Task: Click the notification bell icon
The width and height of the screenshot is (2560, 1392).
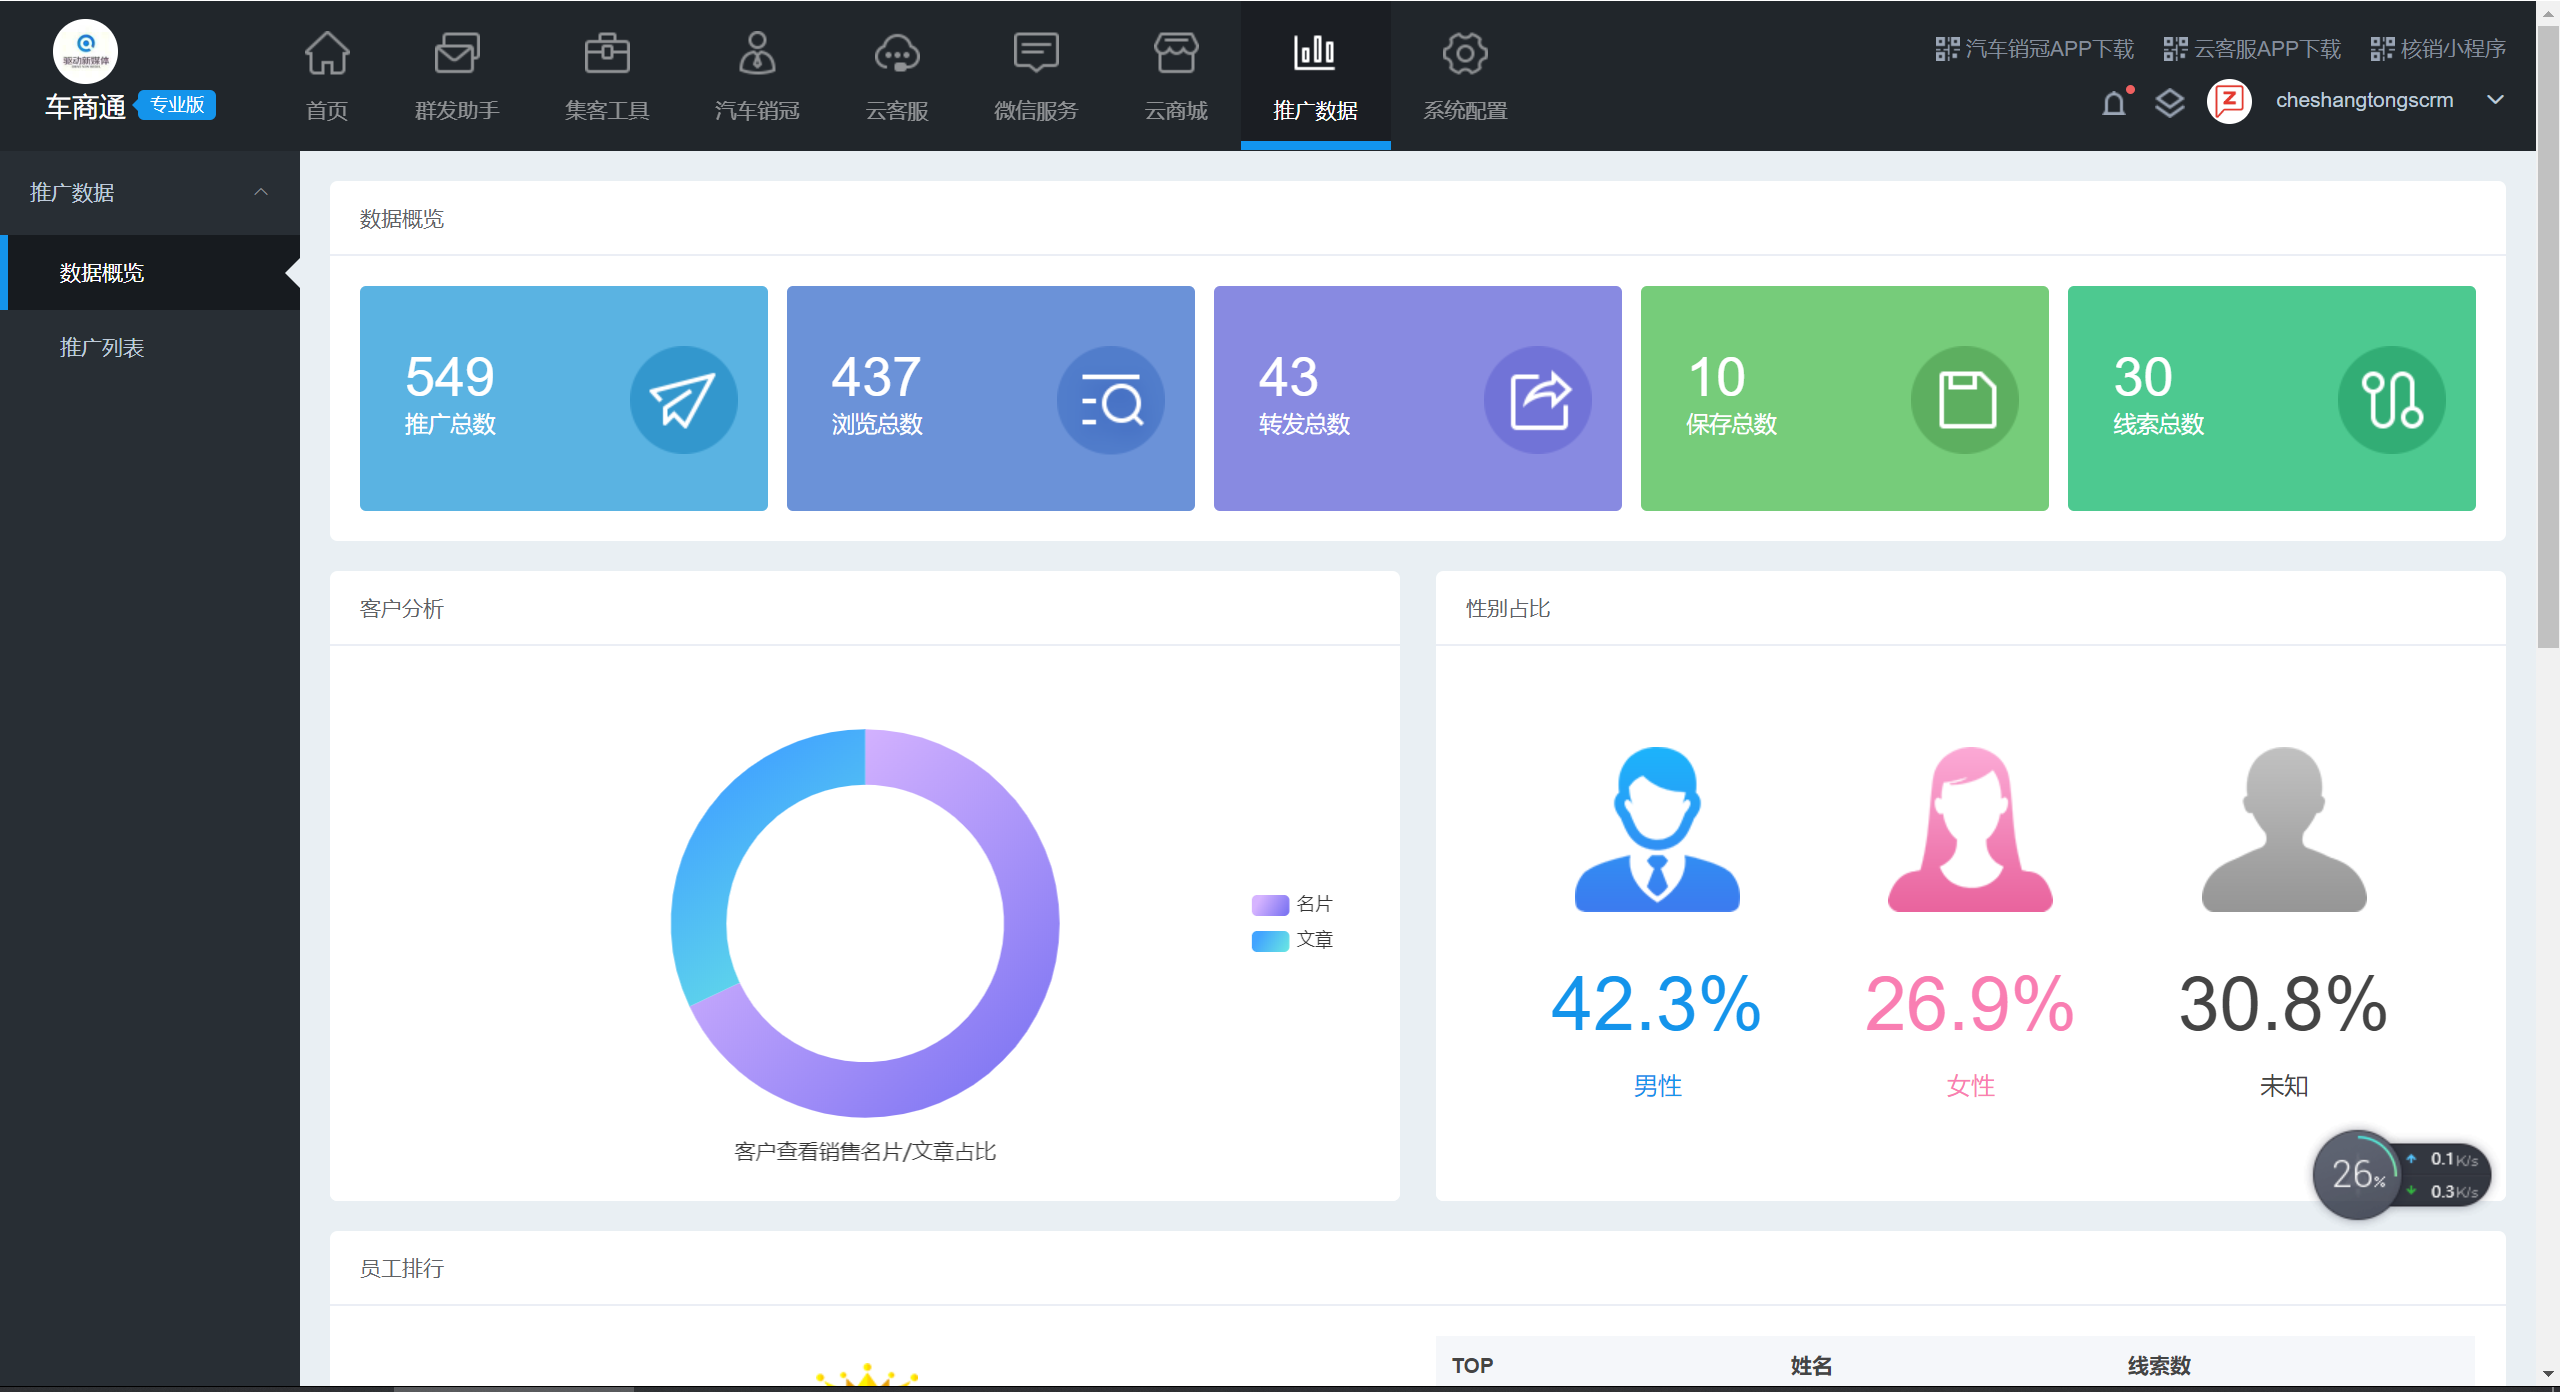Action: (x=2114, y=102)
